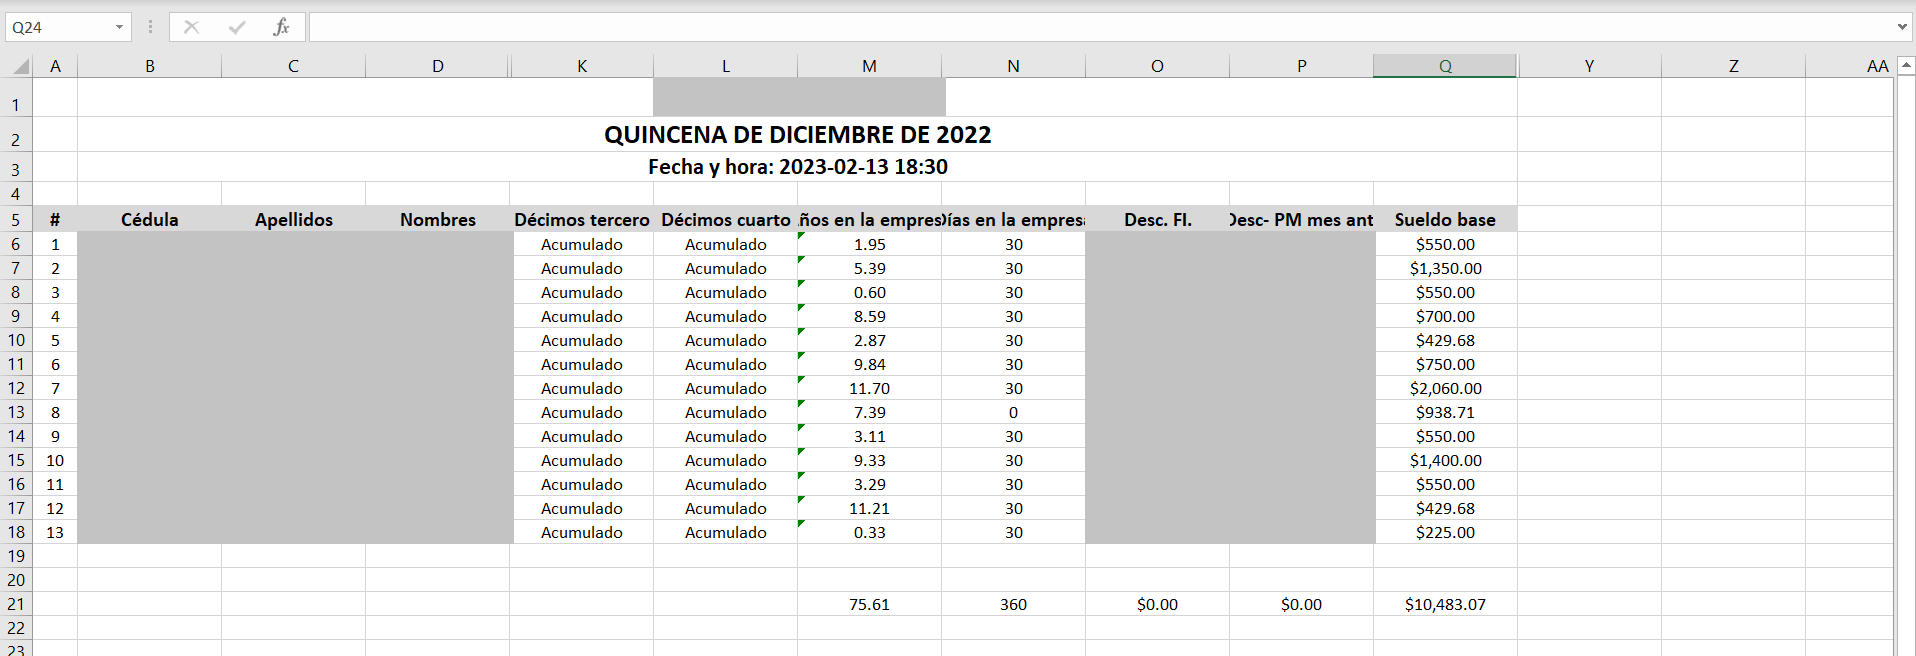Click the total cell 75.61
Screen dimensions: 1916x656
tap(870, 604)
